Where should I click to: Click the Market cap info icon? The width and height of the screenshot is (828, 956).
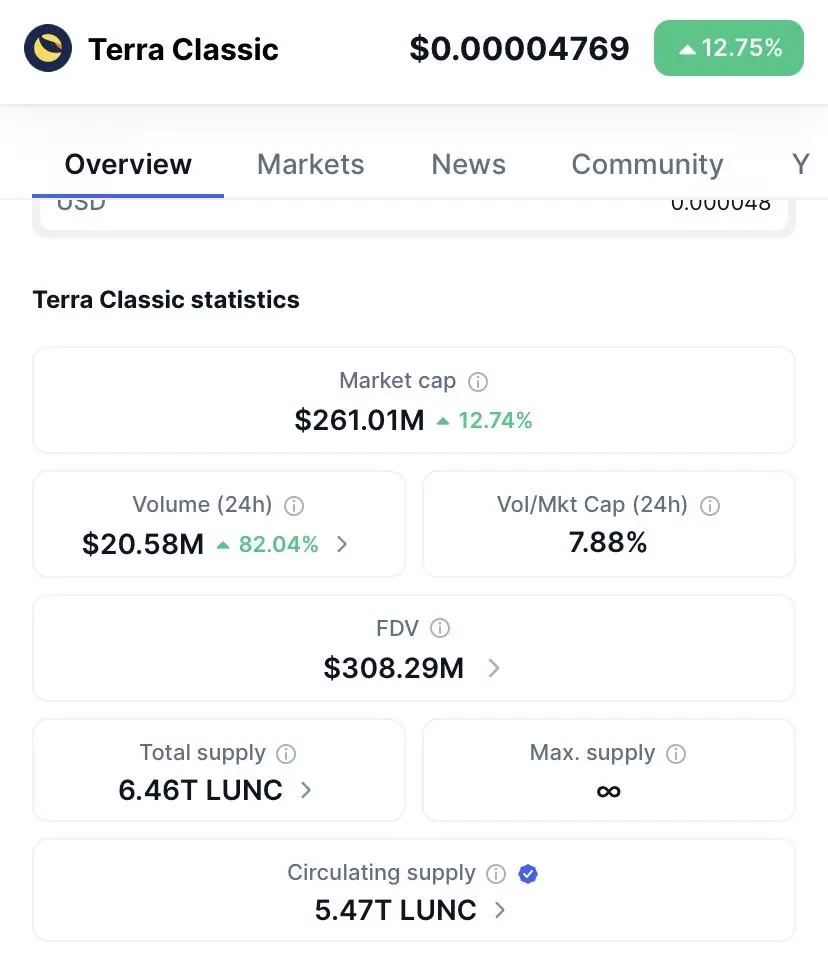[x=478, y=381]
